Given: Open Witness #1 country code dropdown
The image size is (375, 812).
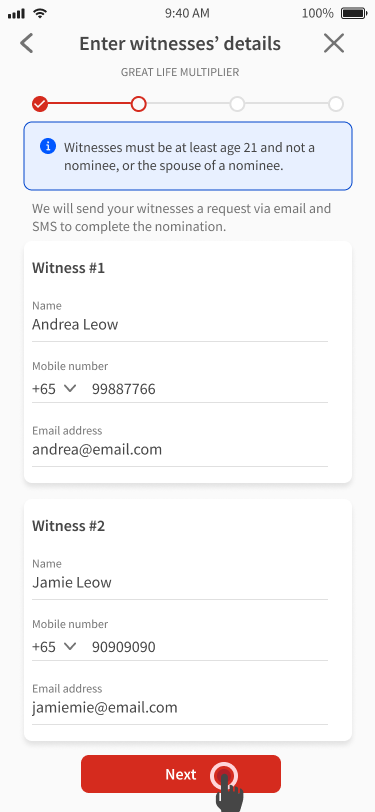Looking at the screenshot, I should click(x=54, y=388).
